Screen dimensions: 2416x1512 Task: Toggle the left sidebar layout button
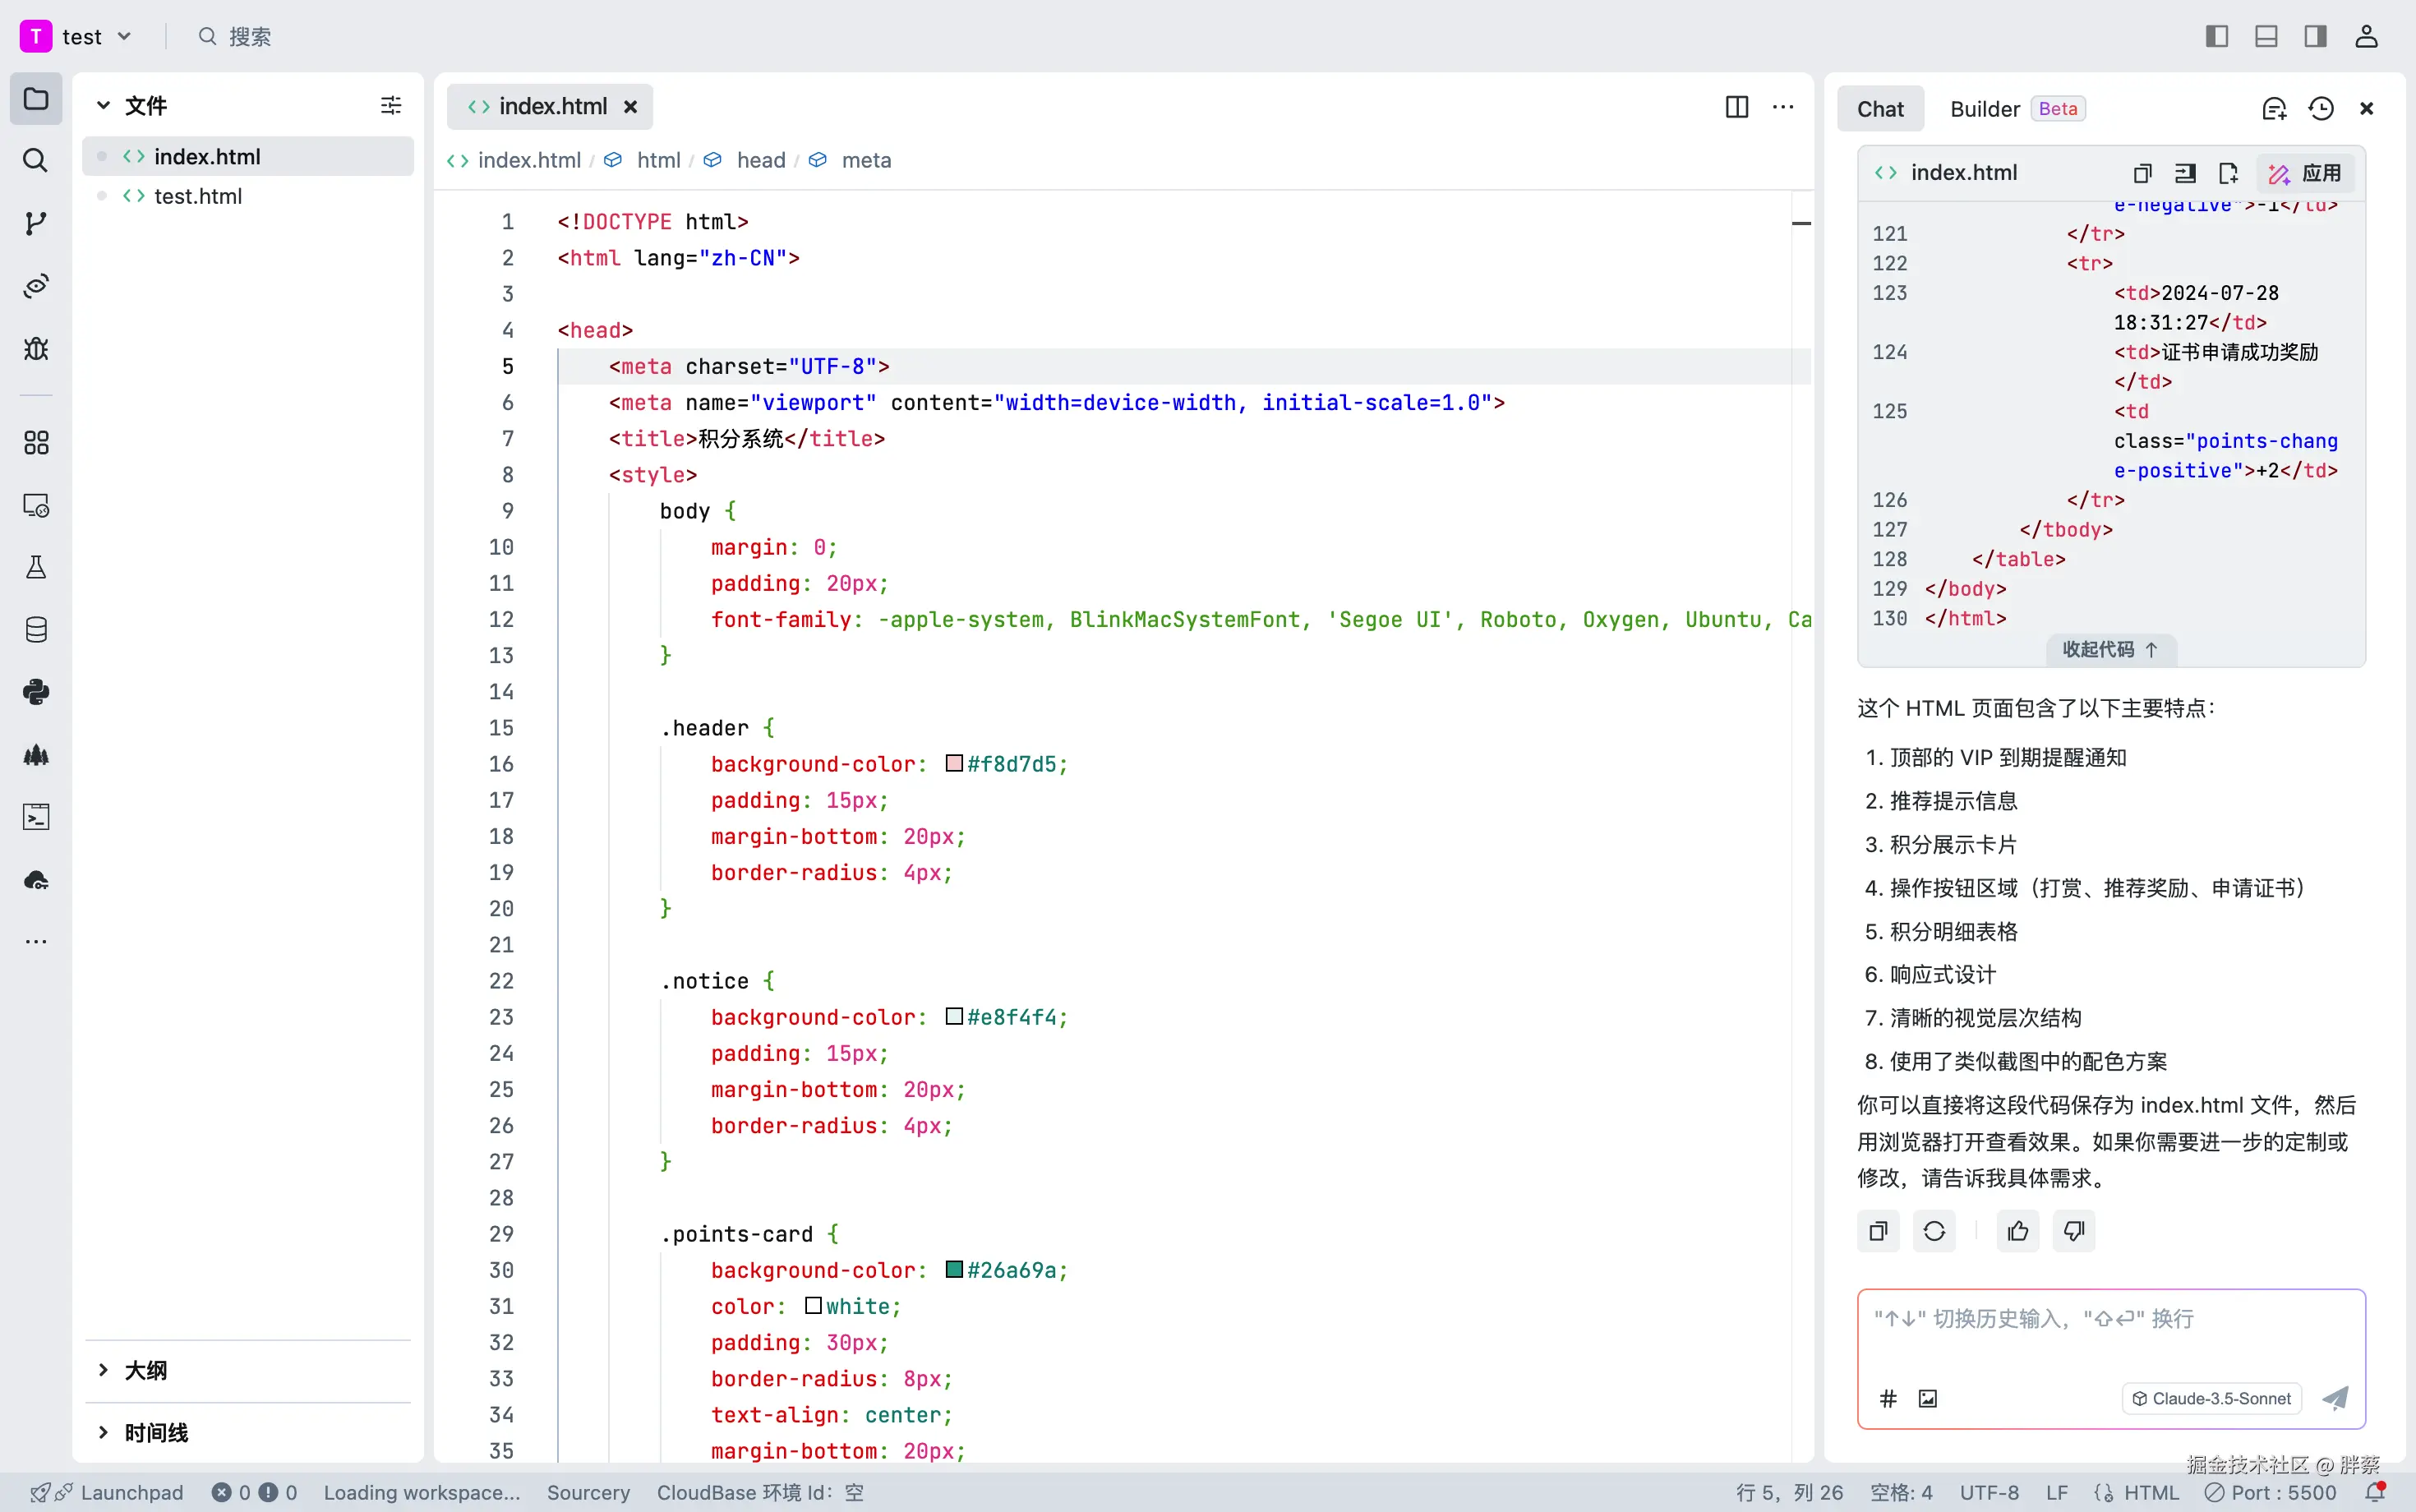point(2217,37)
